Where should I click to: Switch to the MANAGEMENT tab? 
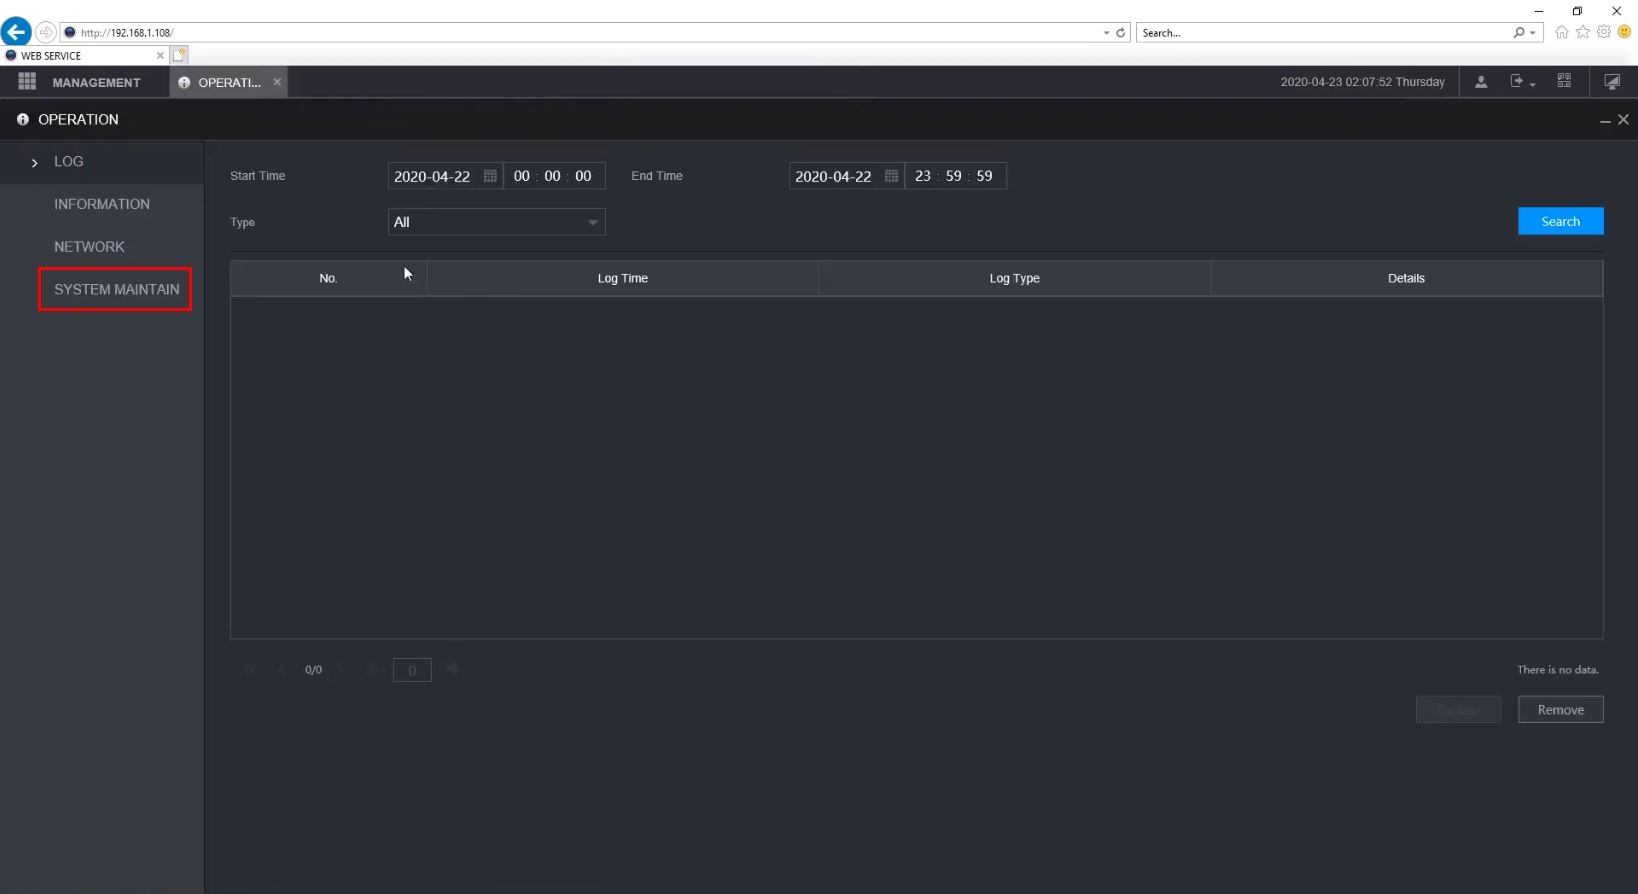click(96, 82)
